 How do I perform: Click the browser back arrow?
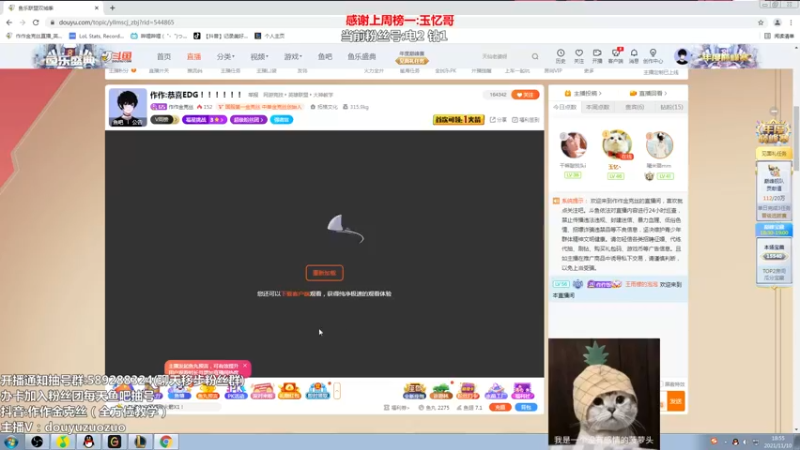point(9,22)
